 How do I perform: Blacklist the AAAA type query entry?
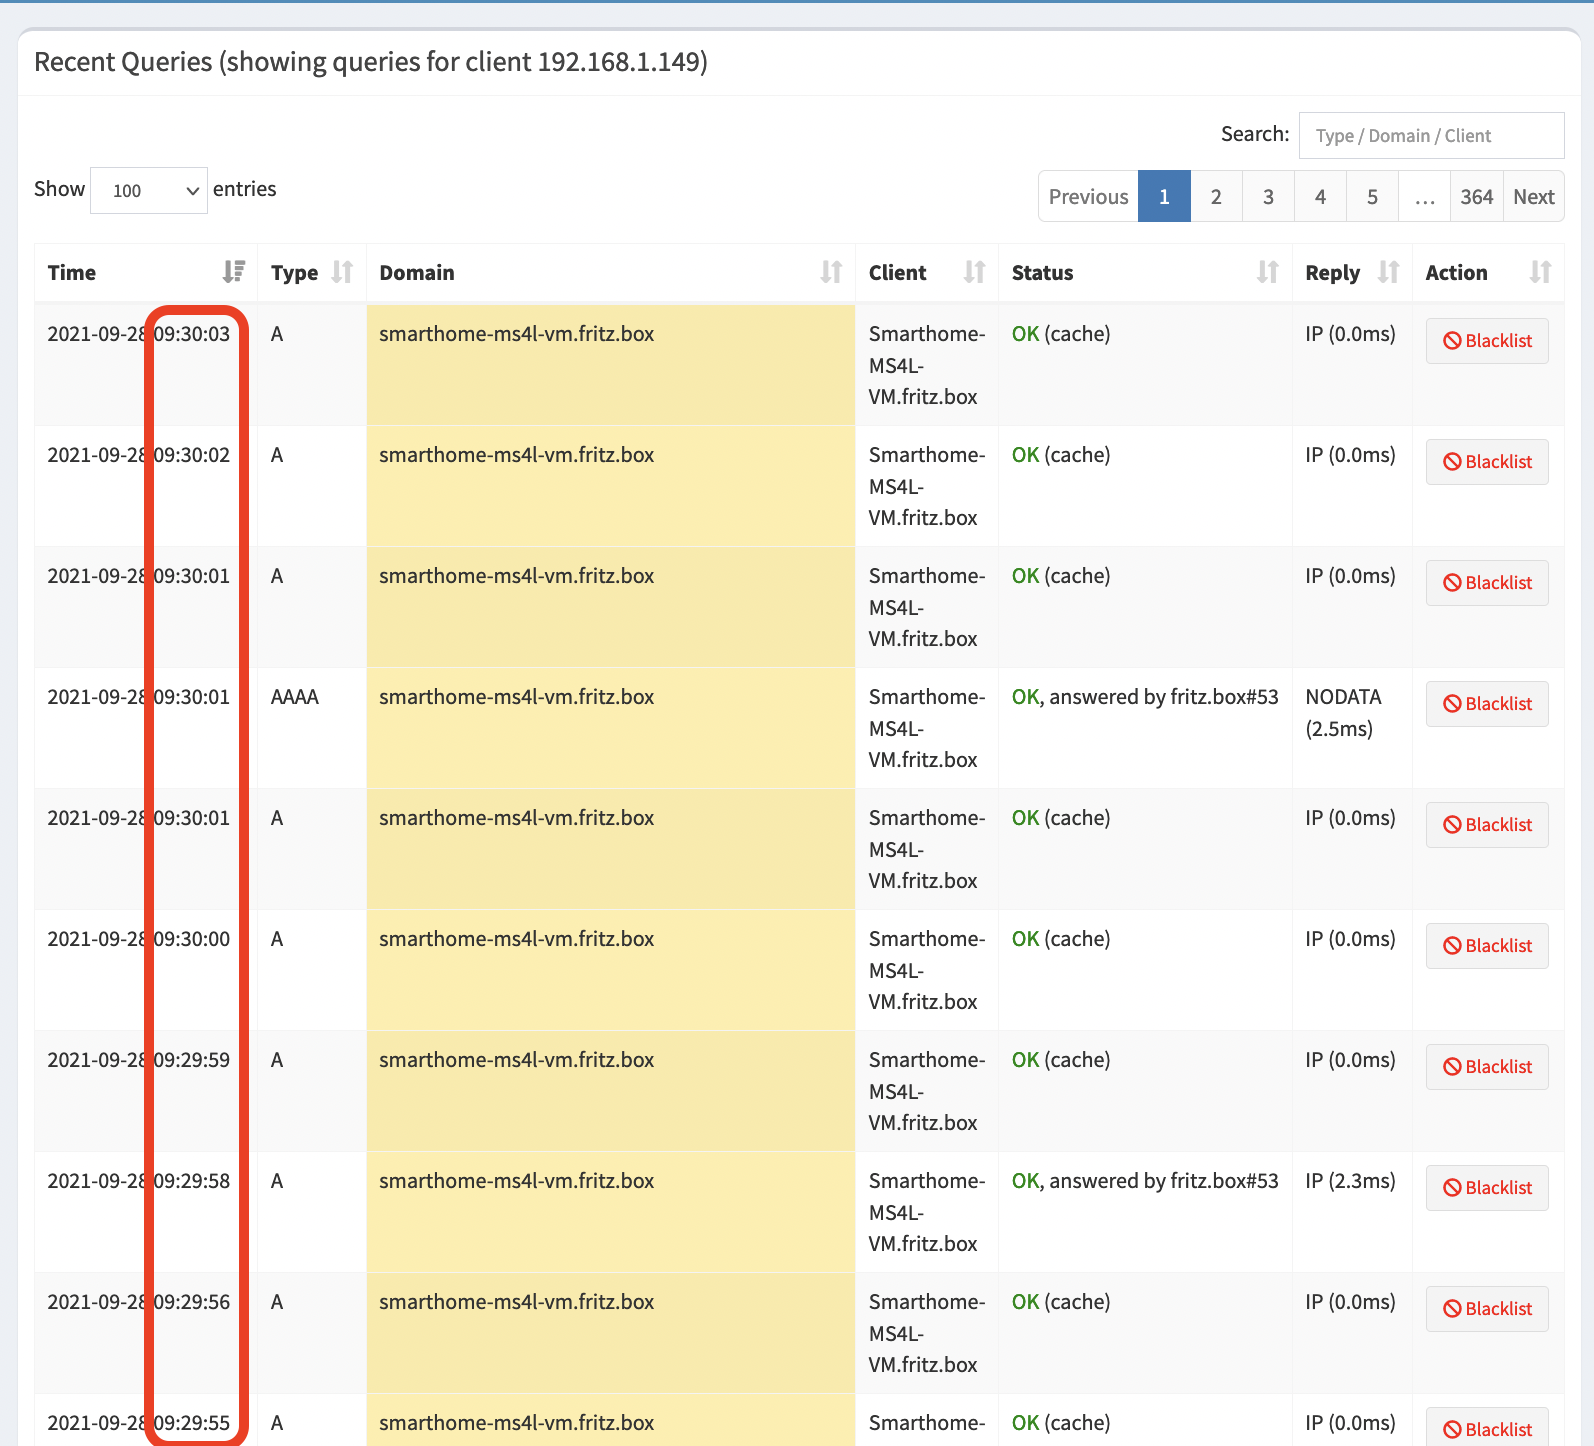1487,704
